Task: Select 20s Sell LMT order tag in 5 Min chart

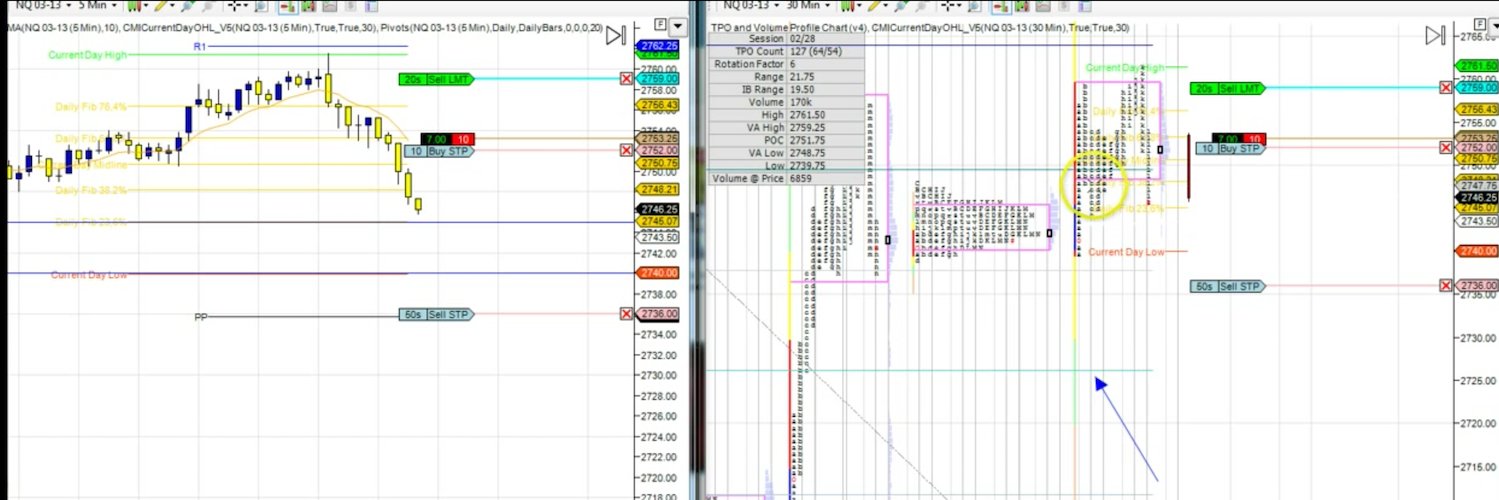Action: tap(435, 78)
